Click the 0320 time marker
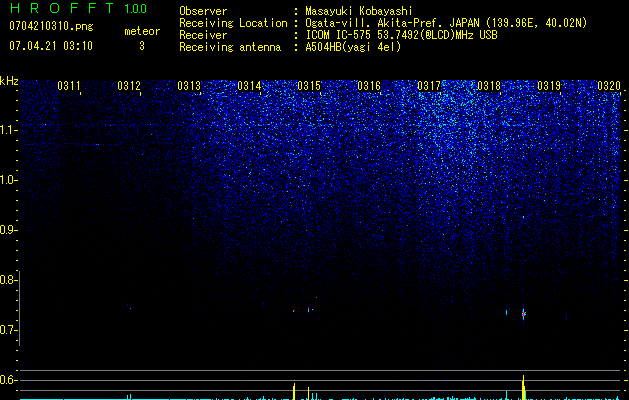This screenshot has width=629, height=400. pos(609,86)
